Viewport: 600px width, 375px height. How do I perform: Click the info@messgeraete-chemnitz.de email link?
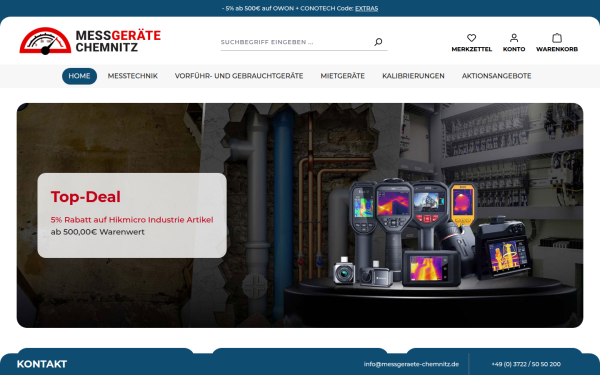[411, 364]
